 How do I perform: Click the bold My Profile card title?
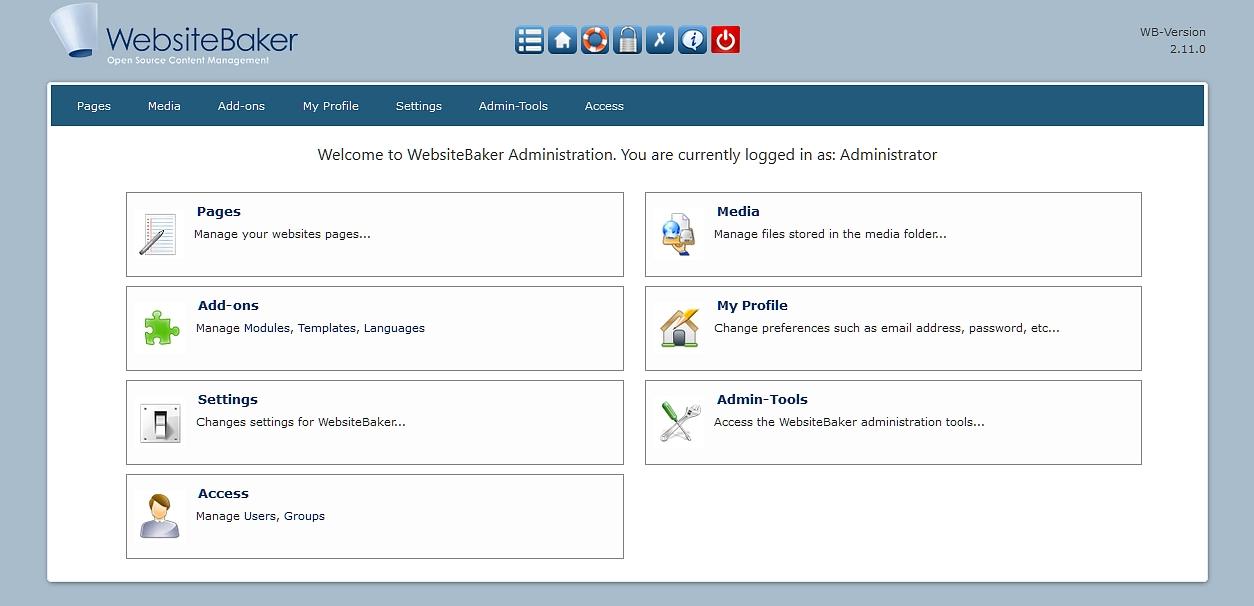coord(752,305)
